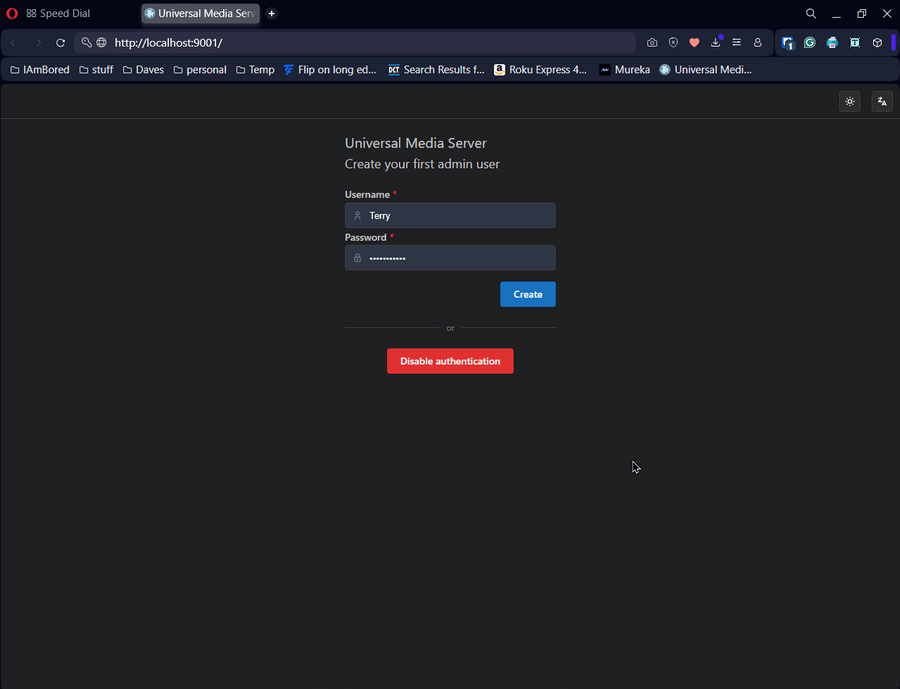Image resolution: width=900 pixels, height=689 pixels.
Task: Open the Daves bookmarks folder
Action: pos(143,69)
